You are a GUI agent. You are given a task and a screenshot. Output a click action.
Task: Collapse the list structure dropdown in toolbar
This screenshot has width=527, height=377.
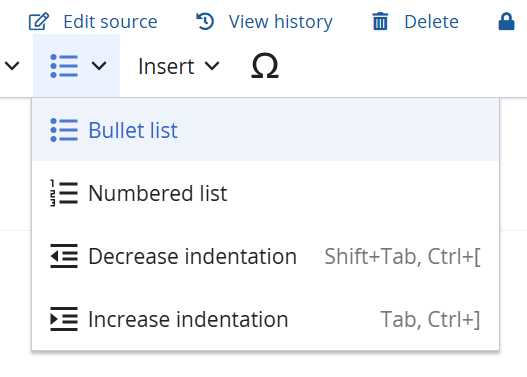[77, 66]
